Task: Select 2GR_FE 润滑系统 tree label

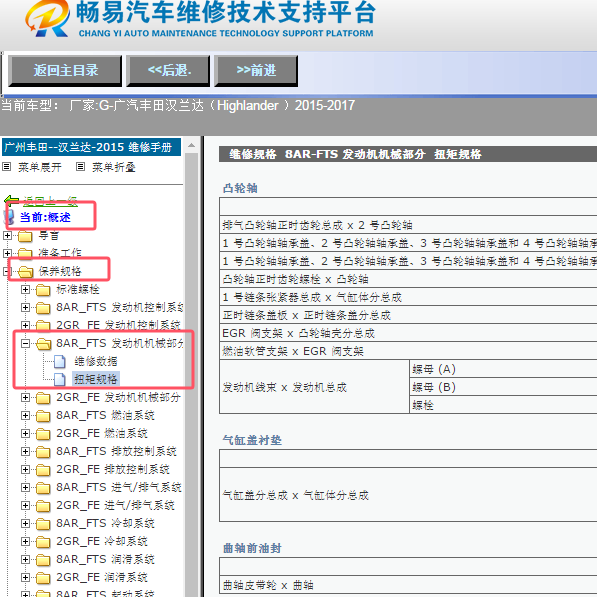Action: (102, 577)
